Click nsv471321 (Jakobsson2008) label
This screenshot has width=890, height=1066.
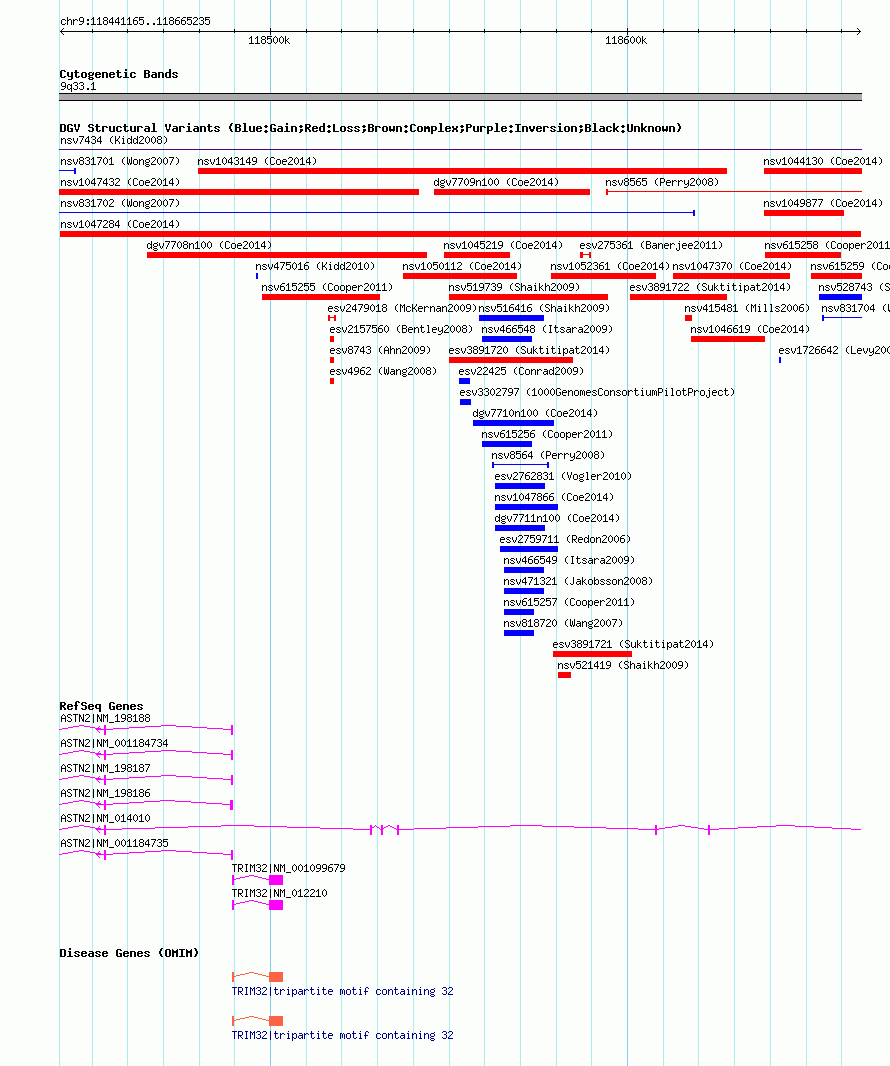578,583
